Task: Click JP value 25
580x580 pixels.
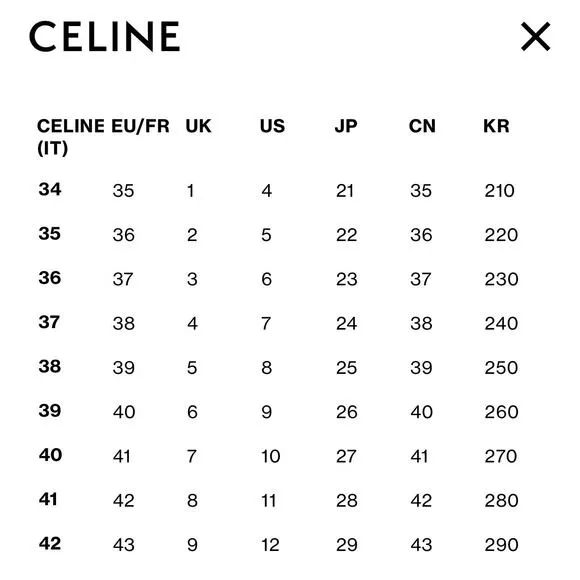Action: (x=347, y=368)
